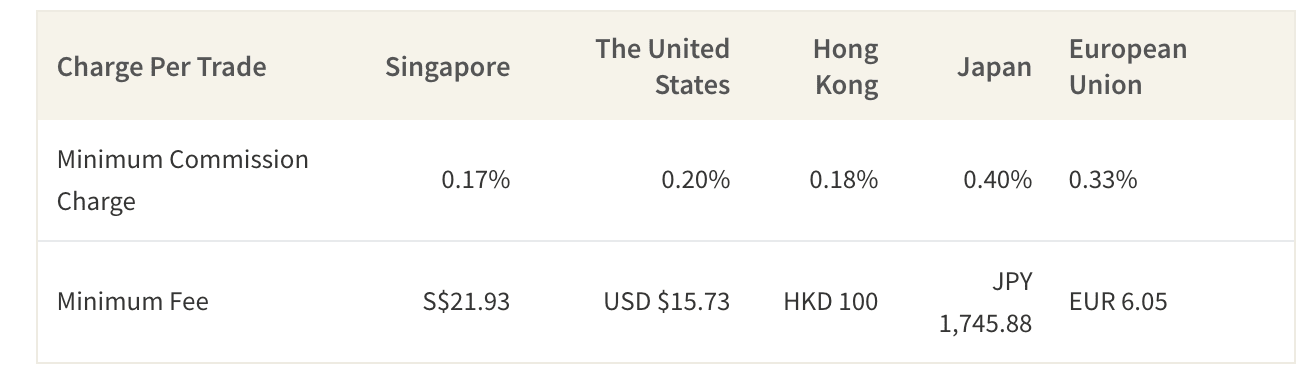Click the 0.18% Hong Kong commission value

click(x=844, y=181)
